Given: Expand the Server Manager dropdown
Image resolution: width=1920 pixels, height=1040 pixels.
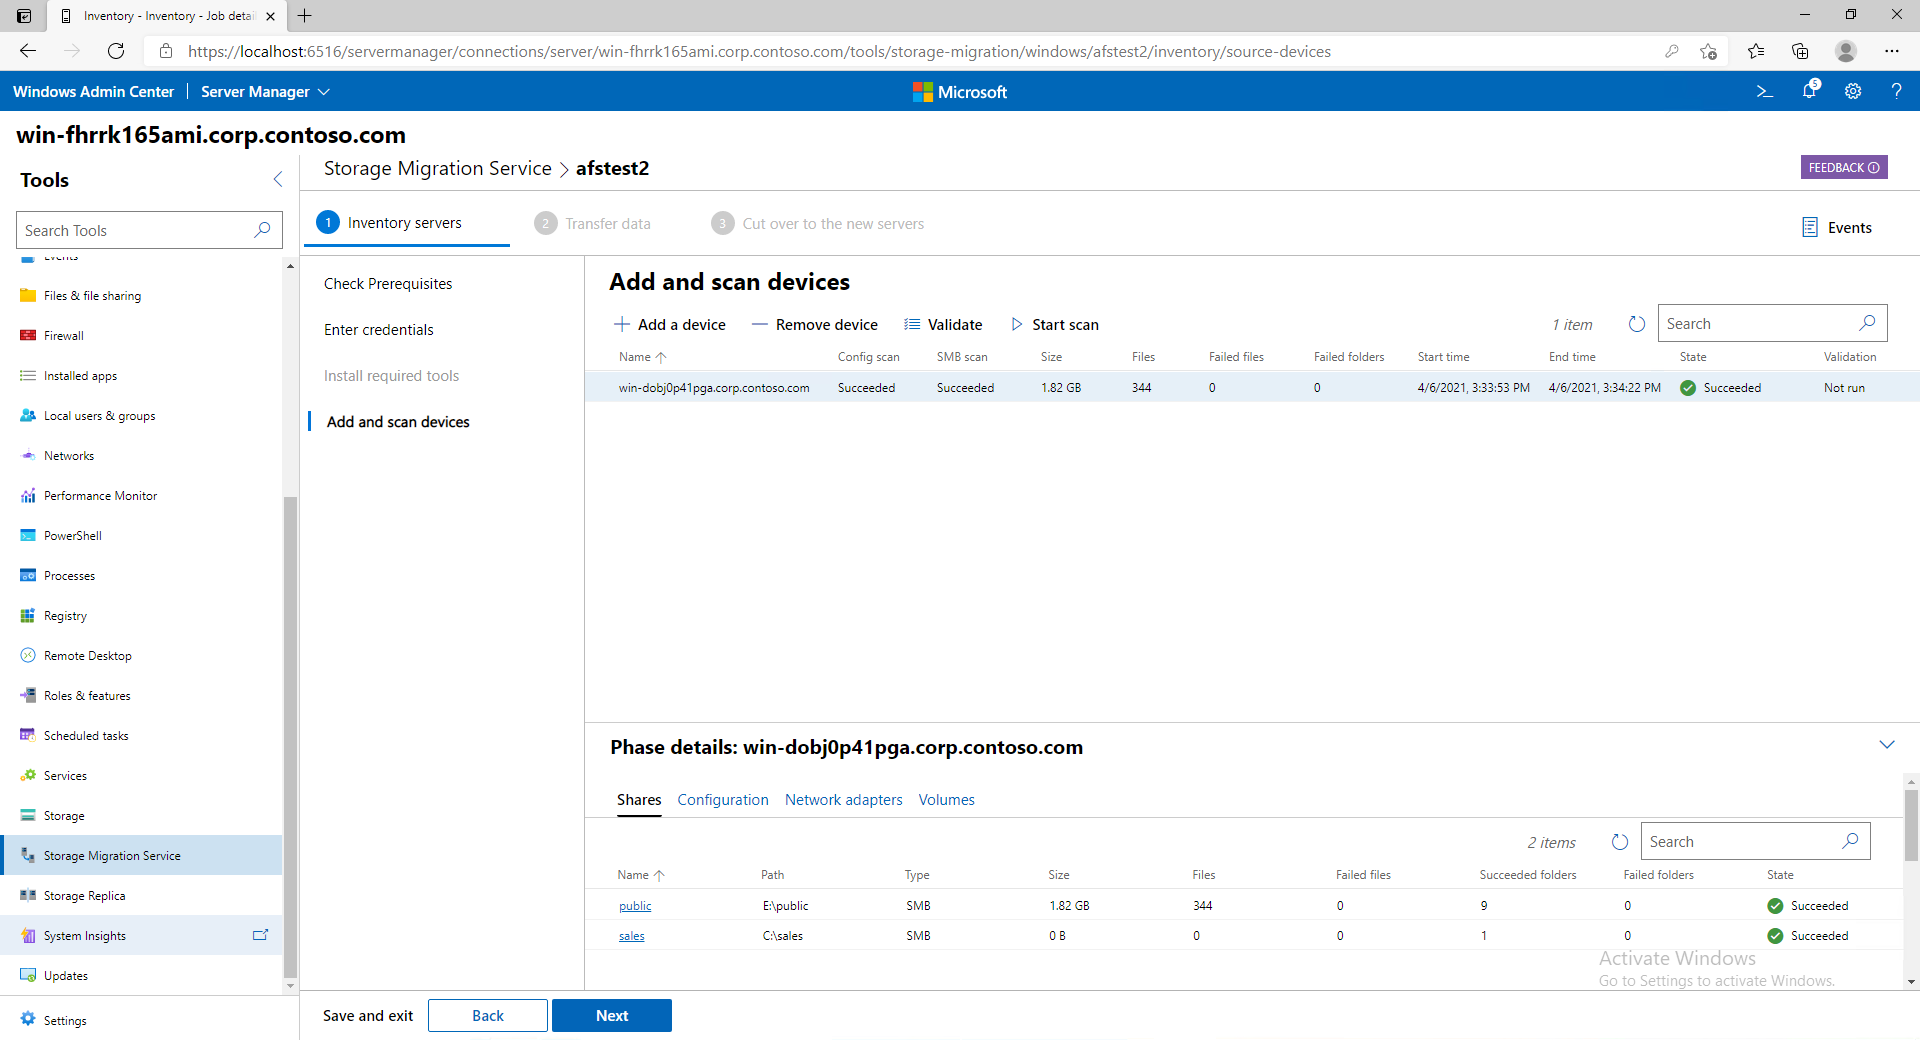Looking at the screenshot, I should (323, 91).
